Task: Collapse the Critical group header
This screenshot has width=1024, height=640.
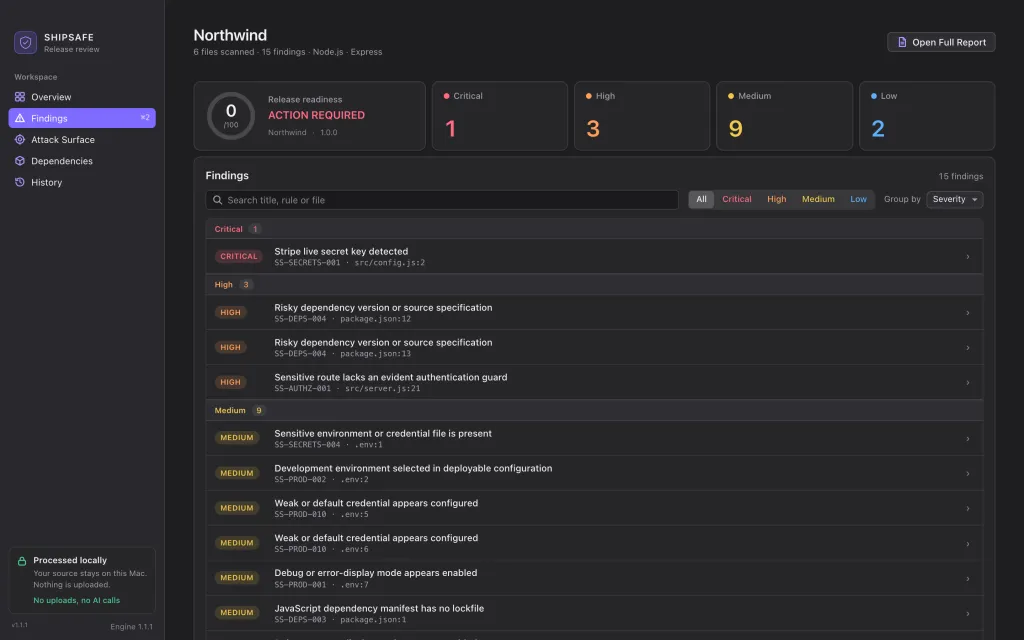Action: click(x=594, y=229)
